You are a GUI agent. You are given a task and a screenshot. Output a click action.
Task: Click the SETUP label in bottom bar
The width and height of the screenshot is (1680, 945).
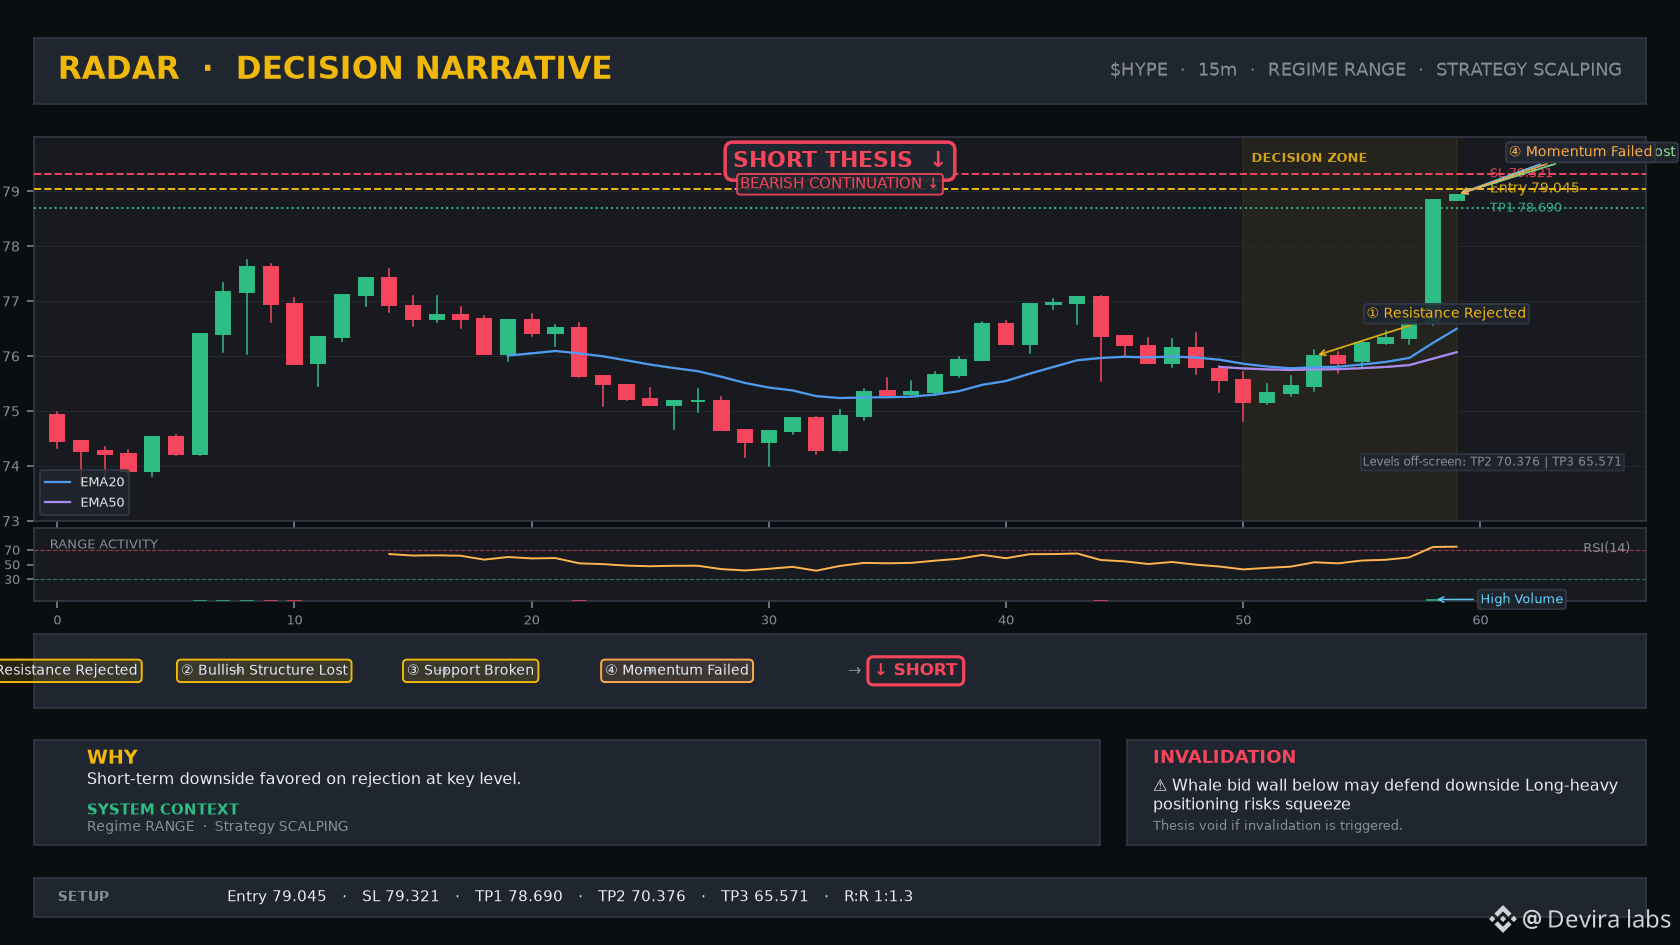tap(83, 897)
